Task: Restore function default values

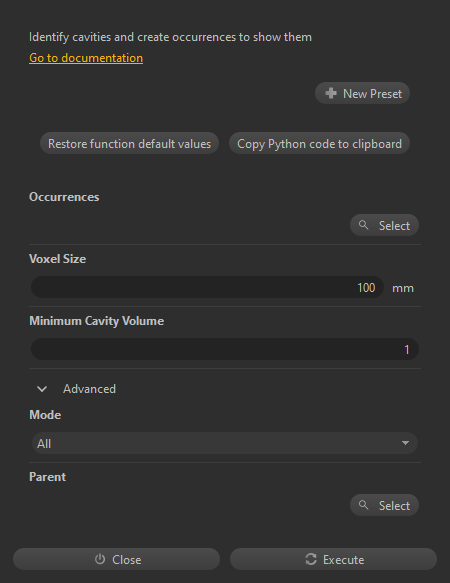Action: click(x=129, y=143)
